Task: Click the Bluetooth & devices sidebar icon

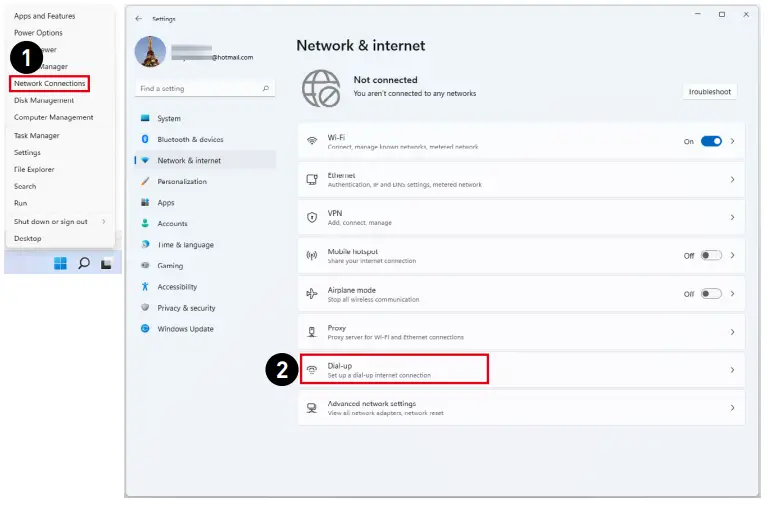Action: click(145, 139)
